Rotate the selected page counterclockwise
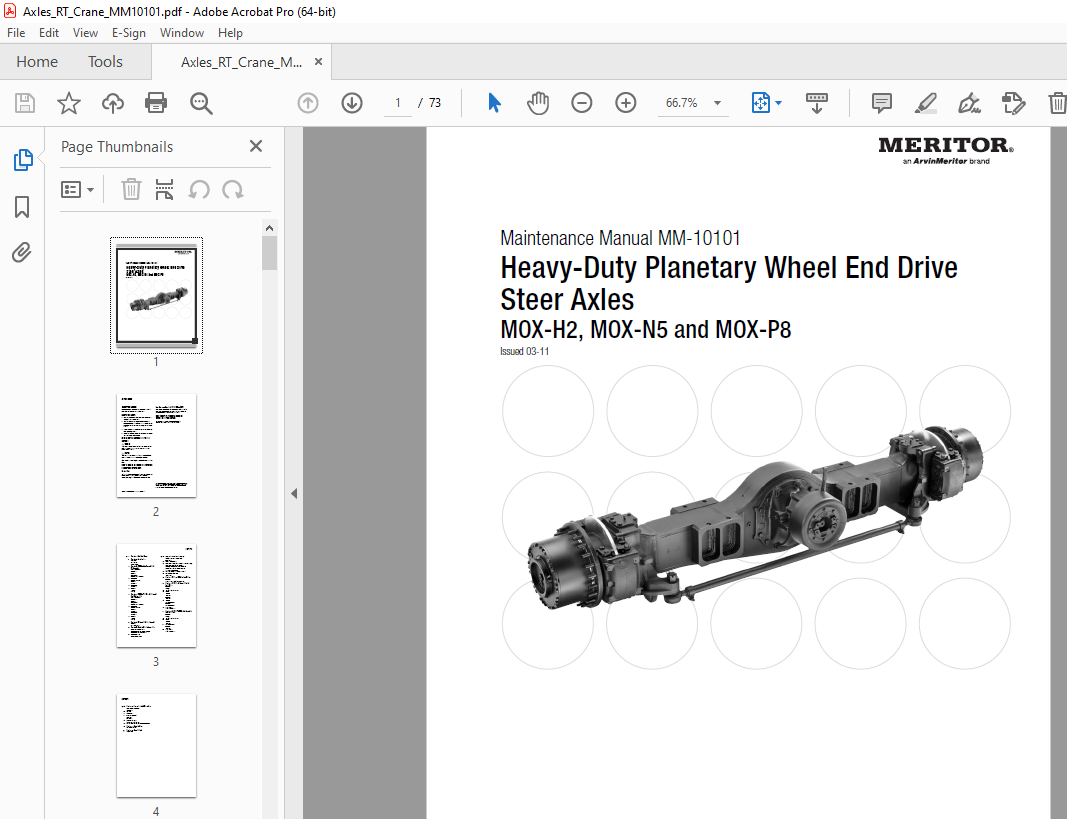The image size is (1067, 819). tap(197, 189)
